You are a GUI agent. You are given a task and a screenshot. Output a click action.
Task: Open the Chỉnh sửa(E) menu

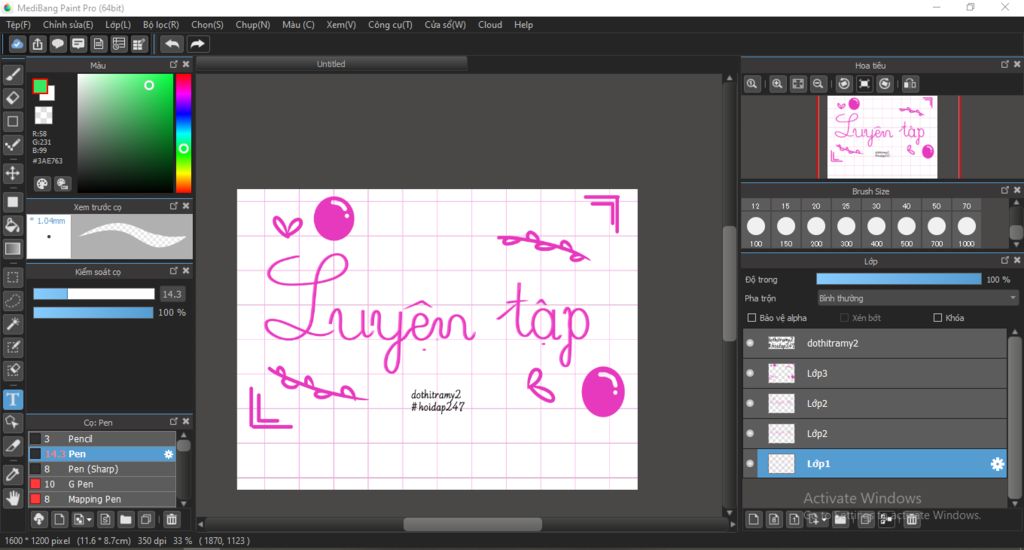pos(68,25)
